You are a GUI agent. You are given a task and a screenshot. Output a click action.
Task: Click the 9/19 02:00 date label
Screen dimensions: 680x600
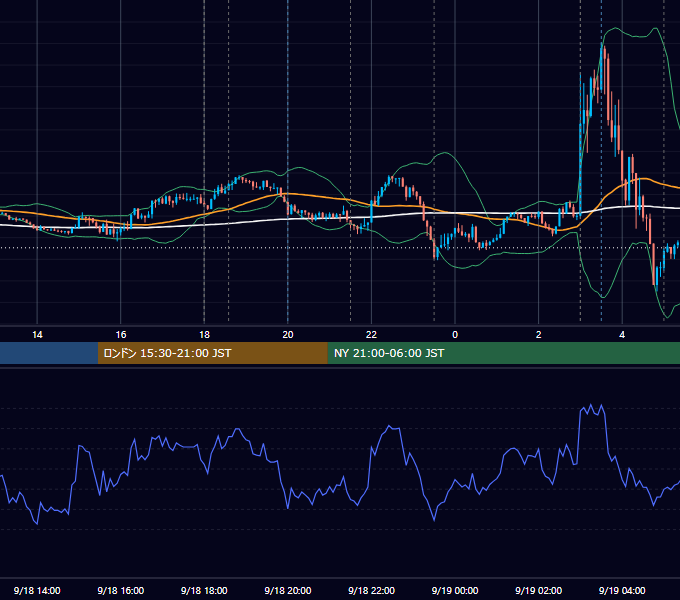[539, 590]
